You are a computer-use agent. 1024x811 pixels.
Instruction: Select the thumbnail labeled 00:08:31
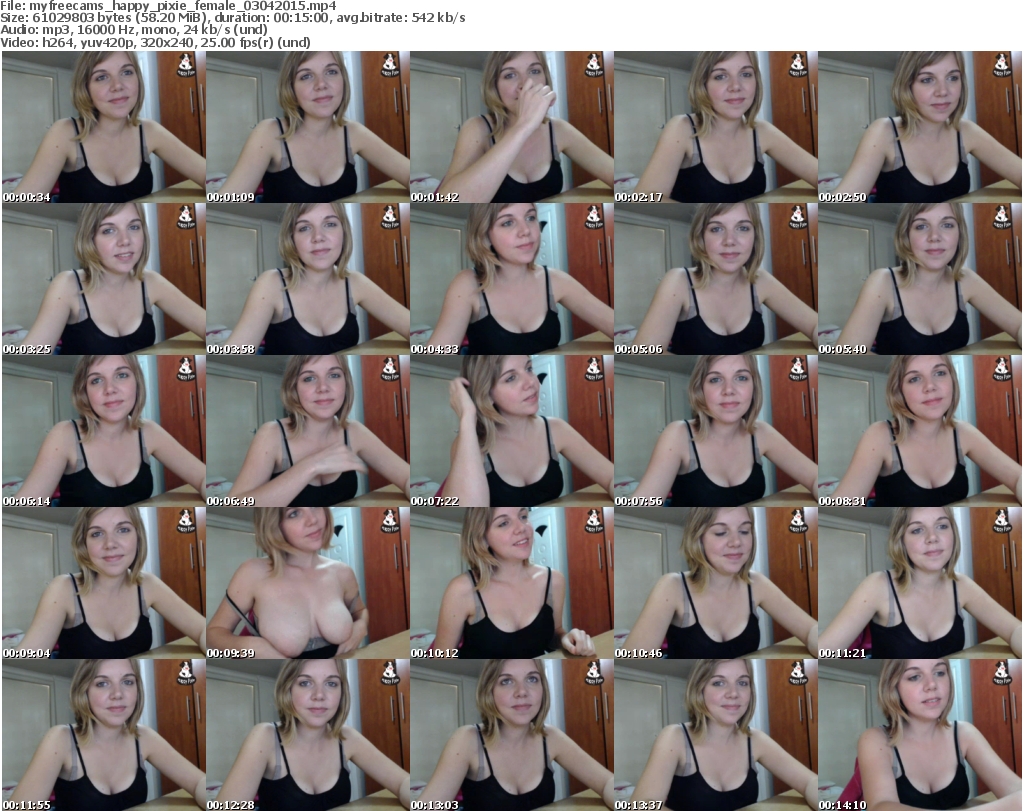tap(919, 431)
